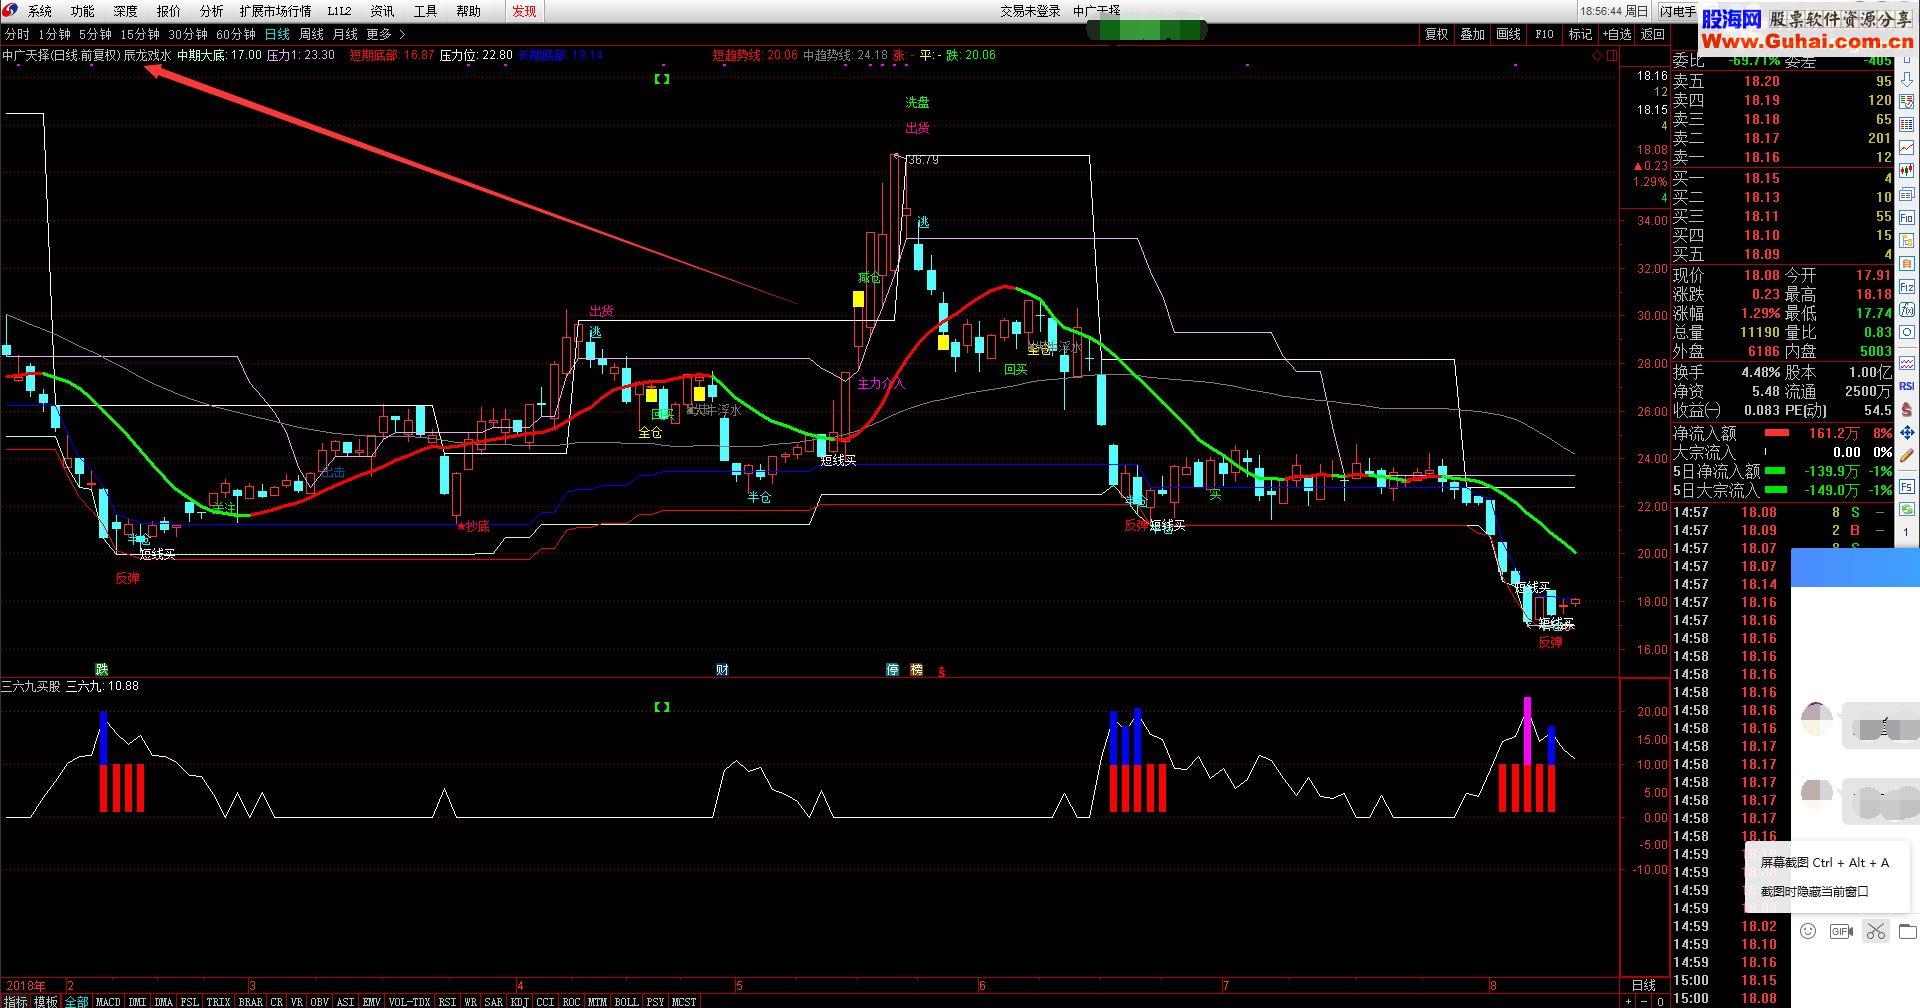This screenshot has width=1920, height=1008.
Task: Open the 扩展市场行情 menu
Action: click(x=275, y=11)
